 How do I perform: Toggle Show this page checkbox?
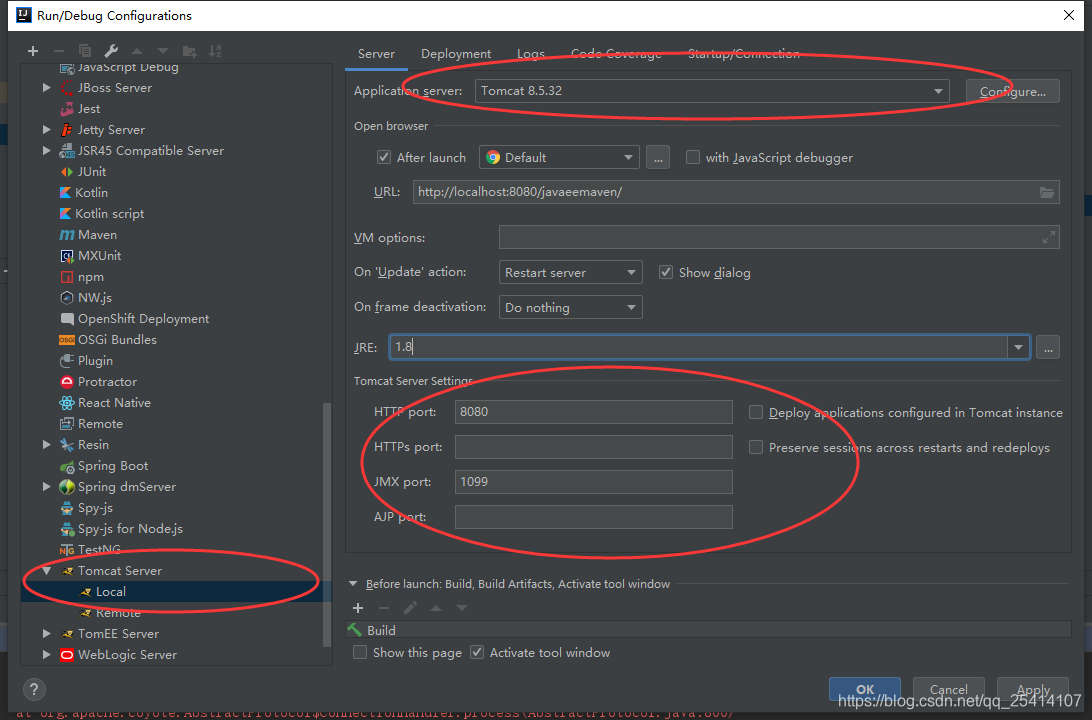tap(360, 652)
